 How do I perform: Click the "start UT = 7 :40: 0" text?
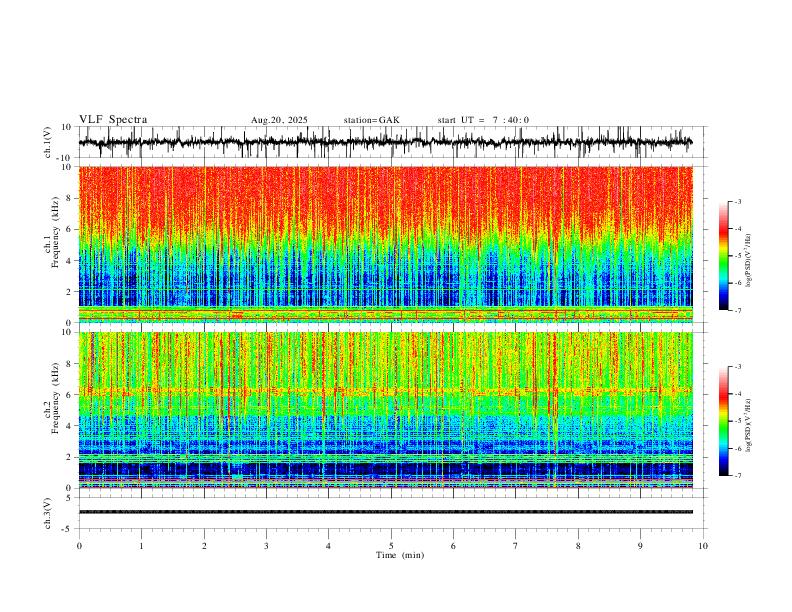coord(483,120)
